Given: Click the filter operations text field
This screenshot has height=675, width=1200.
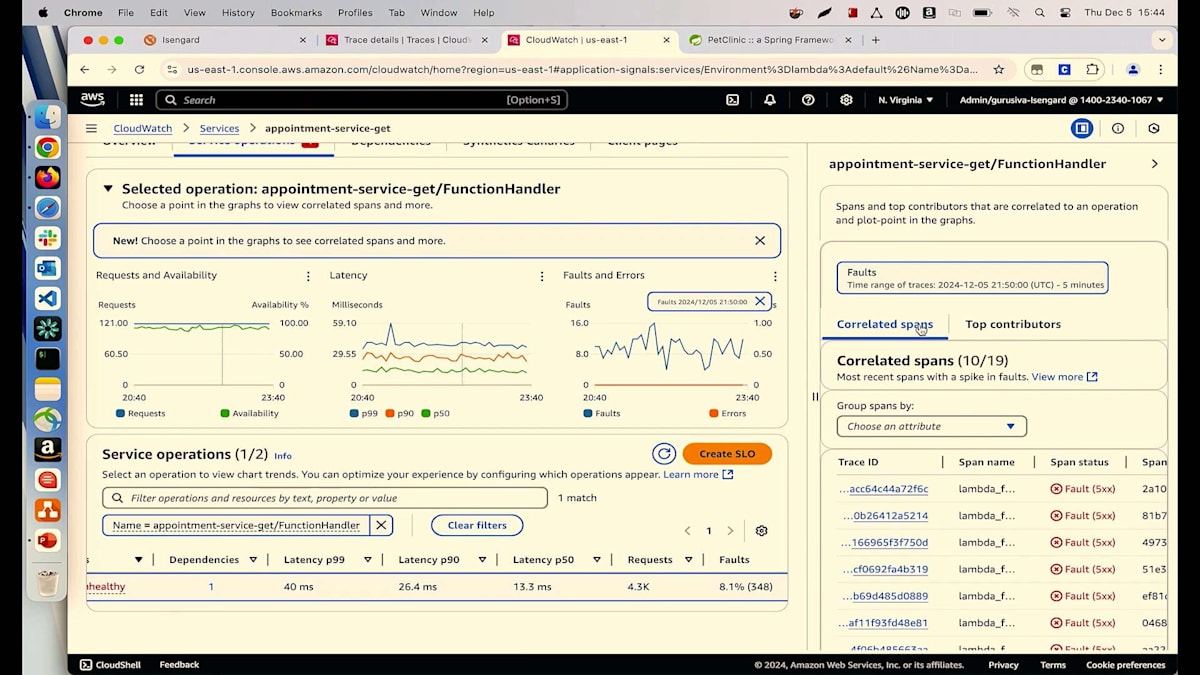Looking at the screenshot, I should (325, 498).
